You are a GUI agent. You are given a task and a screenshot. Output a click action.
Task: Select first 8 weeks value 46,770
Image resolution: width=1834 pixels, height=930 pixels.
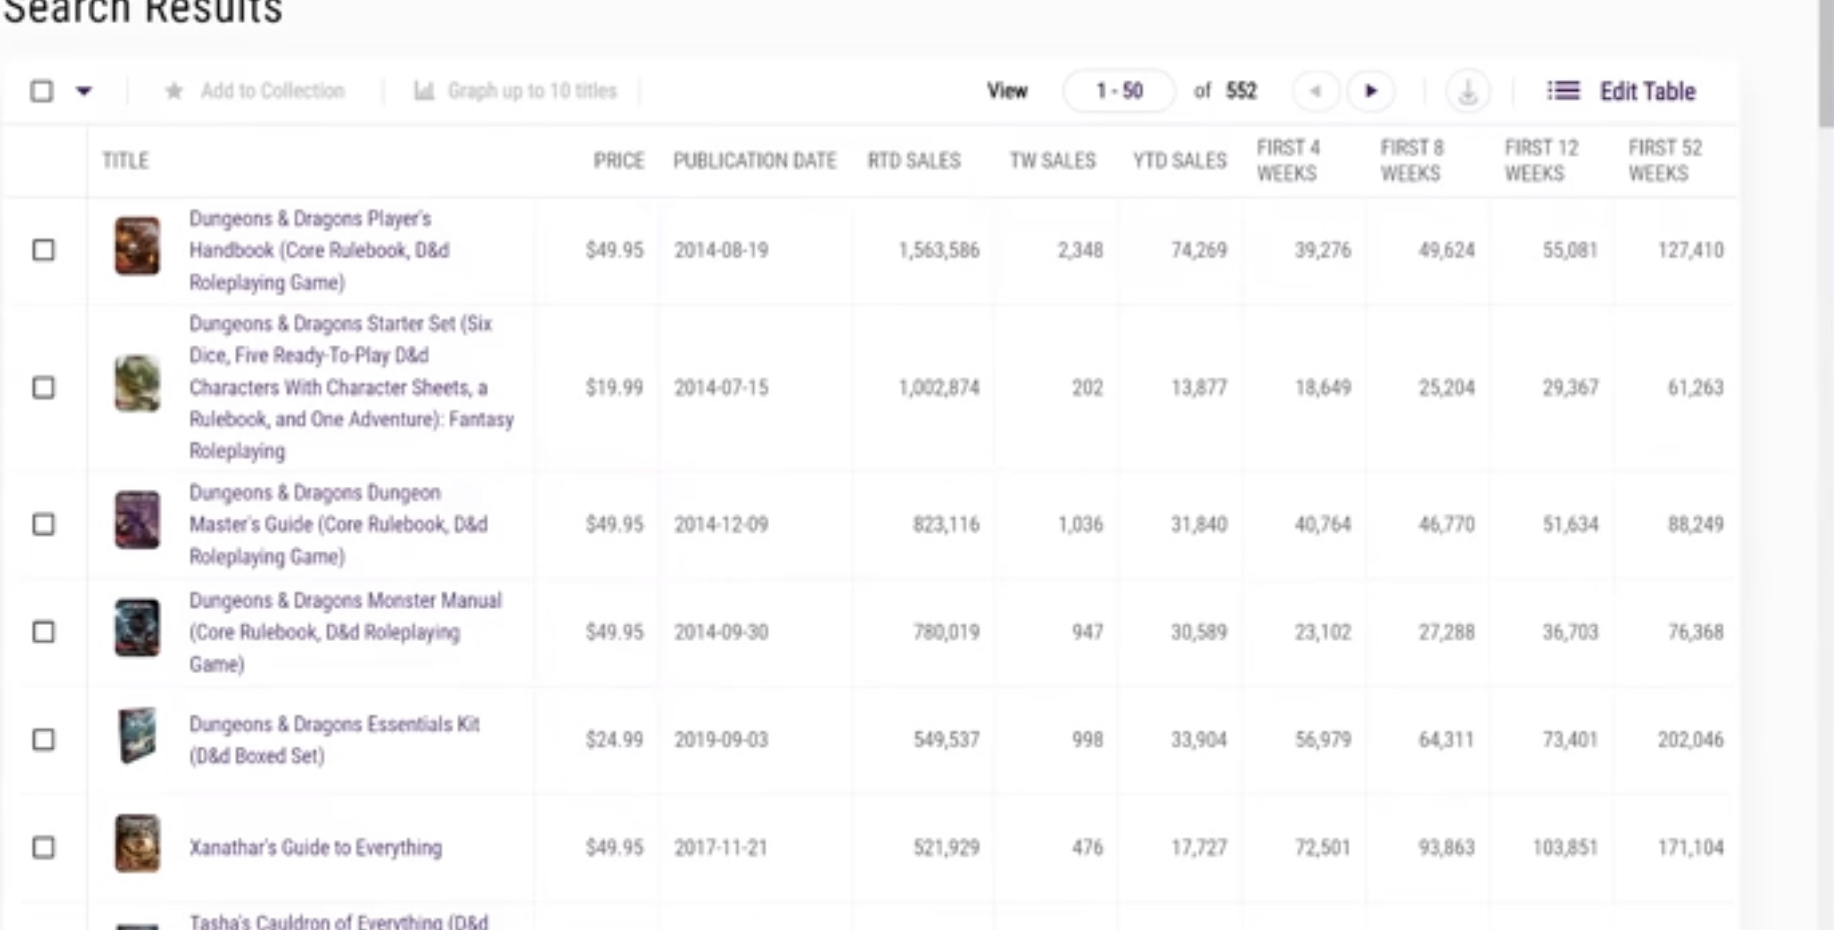coord(1446,524)
